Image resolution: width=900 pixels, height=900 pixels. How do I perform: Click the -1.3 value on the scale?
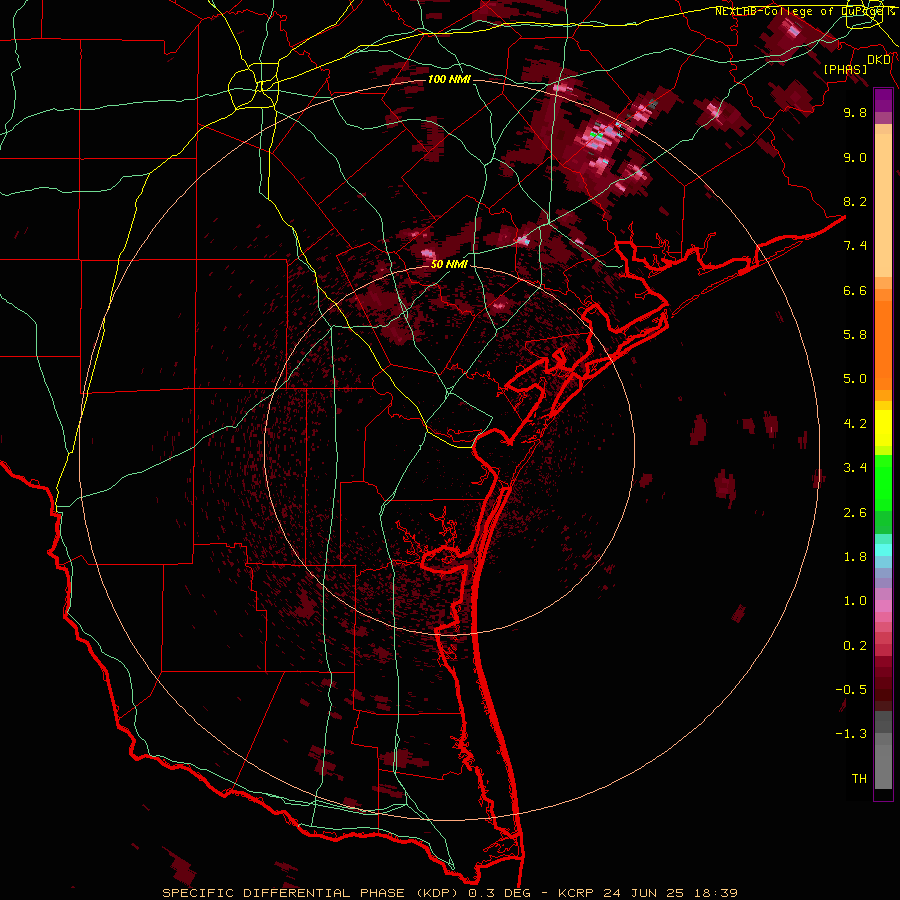tap(851, 734)
